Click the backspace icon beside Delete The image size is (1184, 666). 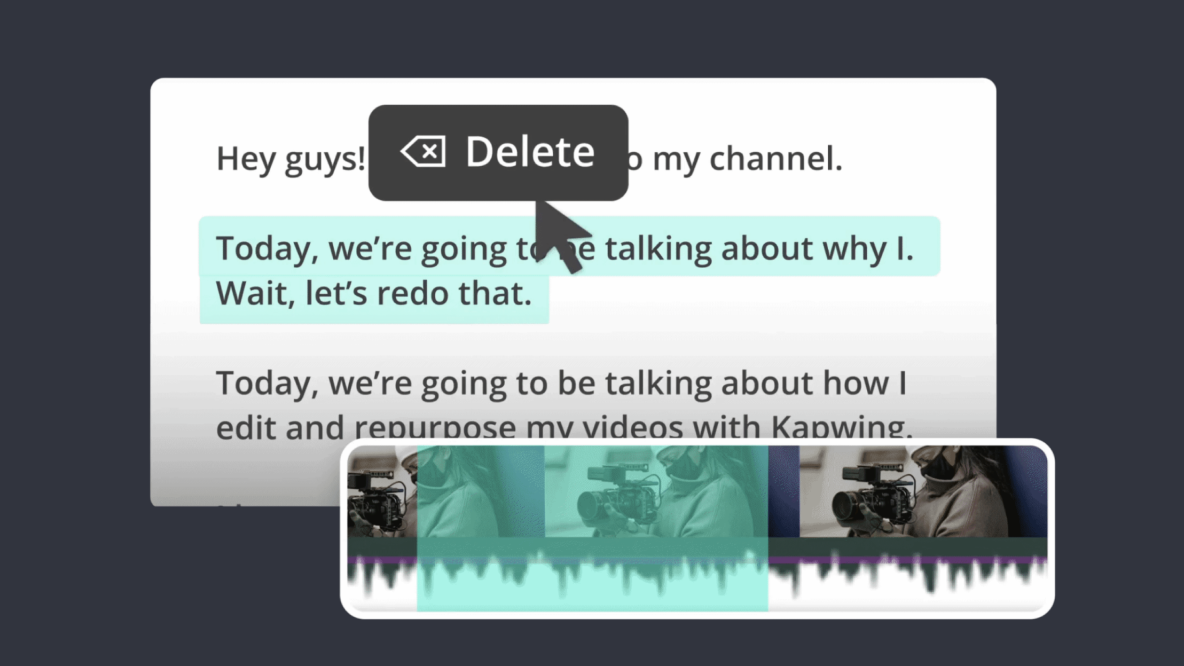click(423, 152)
